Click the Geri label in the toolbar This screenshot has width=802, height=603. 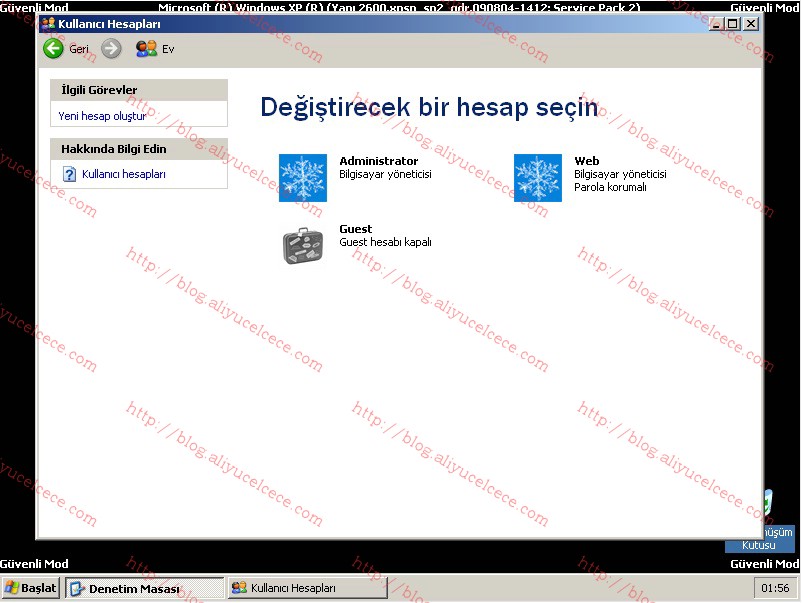point(79,49)
